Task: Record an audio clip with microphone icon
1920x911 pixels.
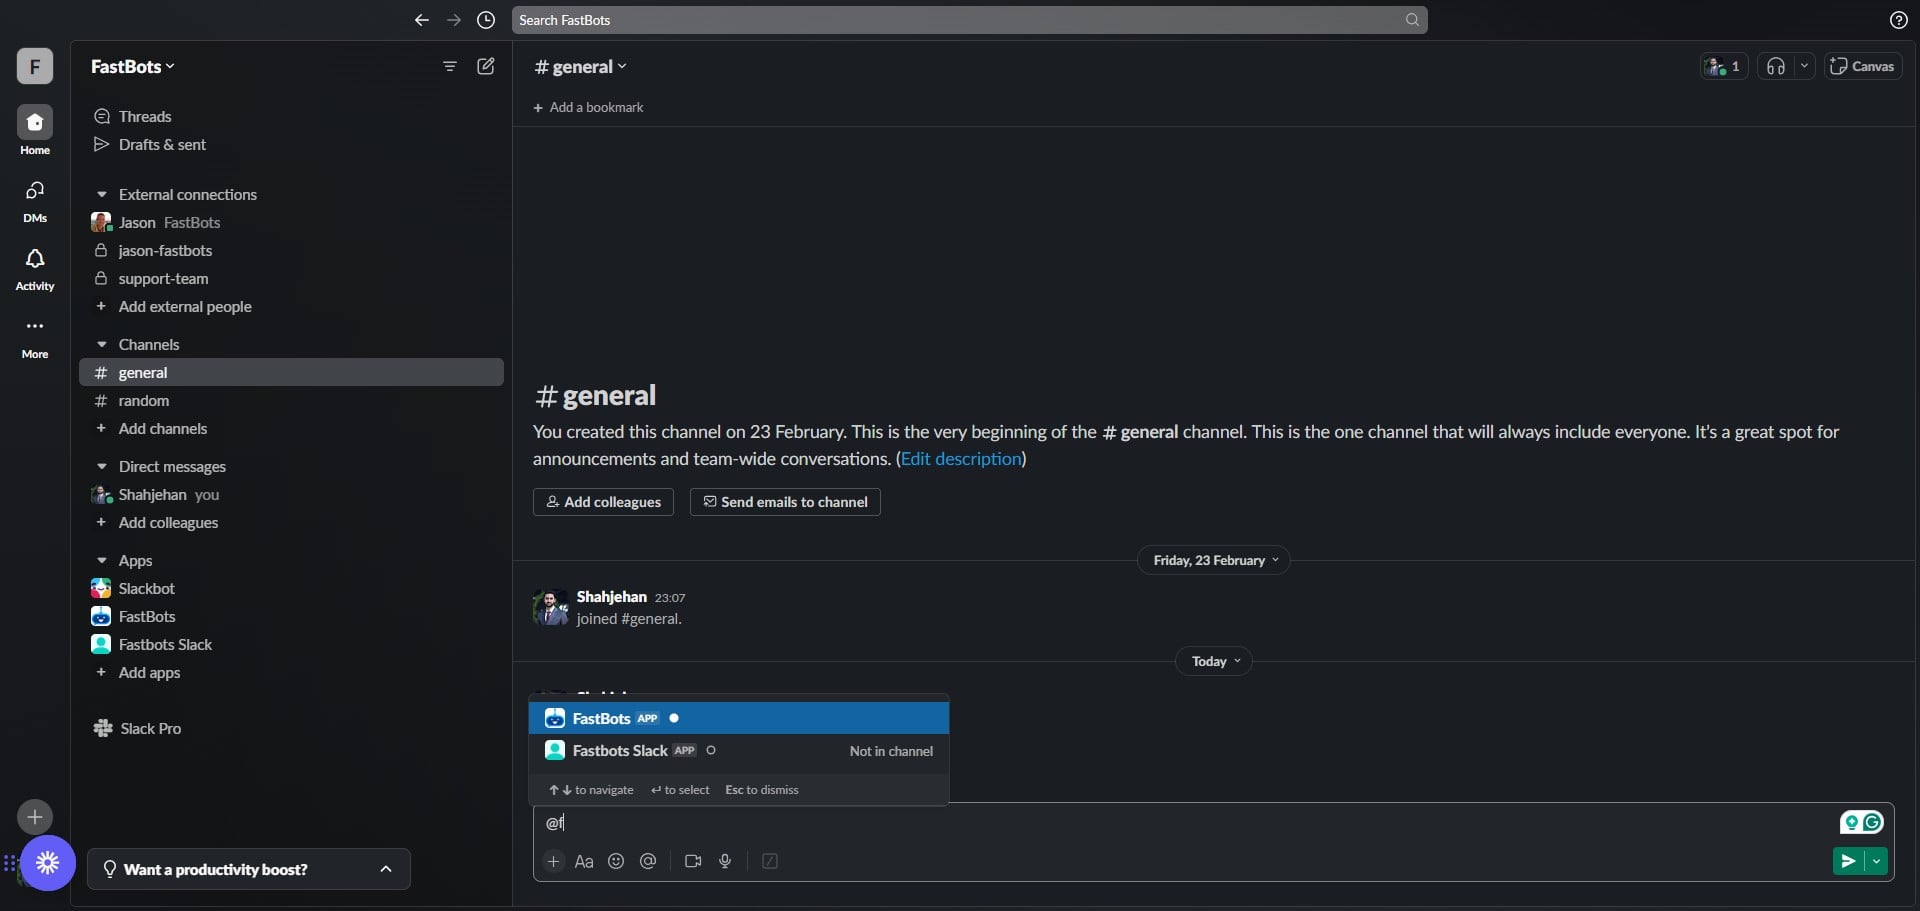Action: point(725,861)
